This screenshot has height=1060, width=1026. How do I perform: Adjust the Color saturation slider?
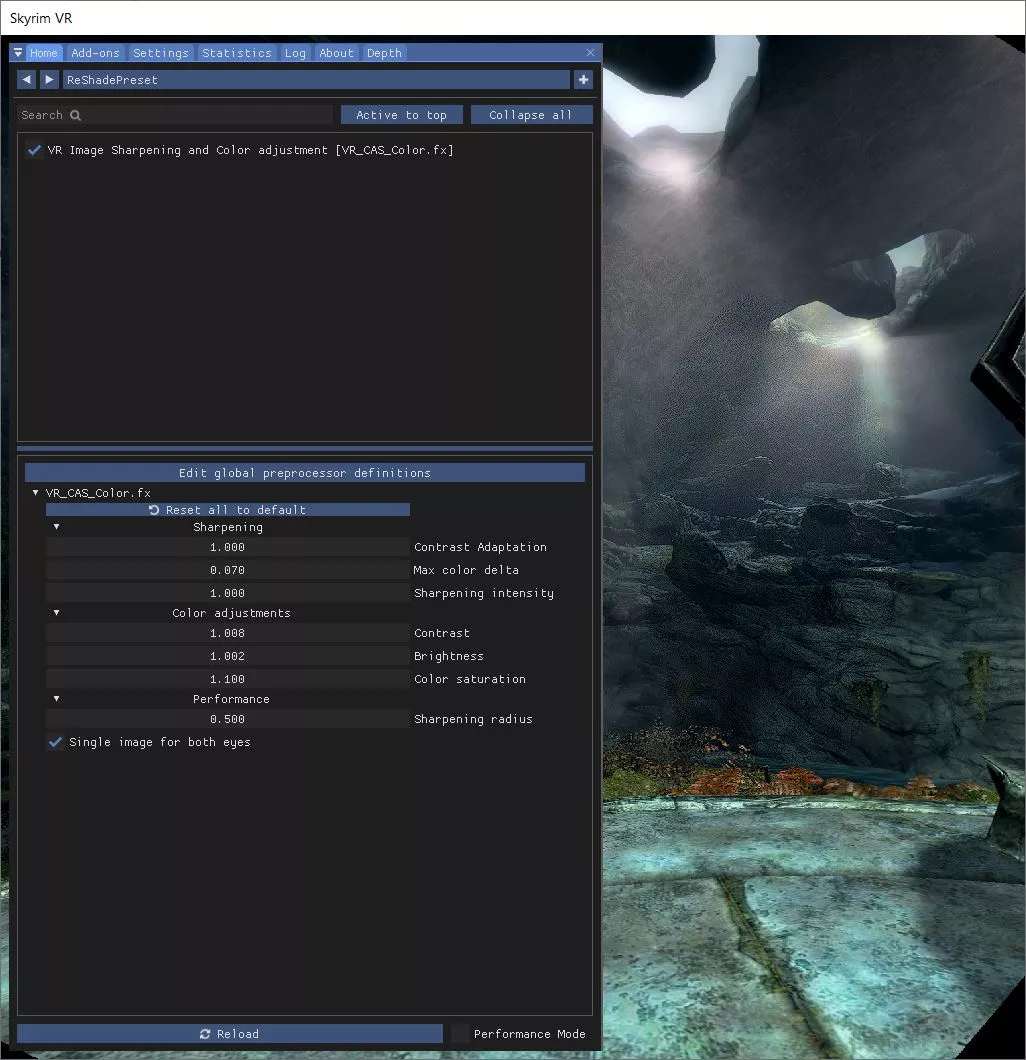point(228,679)
